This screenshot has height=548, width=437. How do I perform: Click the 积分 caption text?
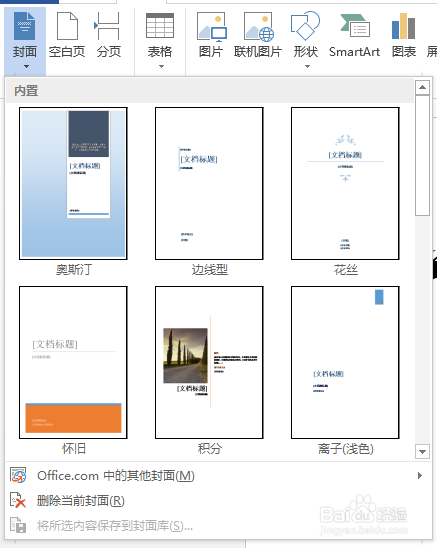pyautogui.click(x=210, y=449)
